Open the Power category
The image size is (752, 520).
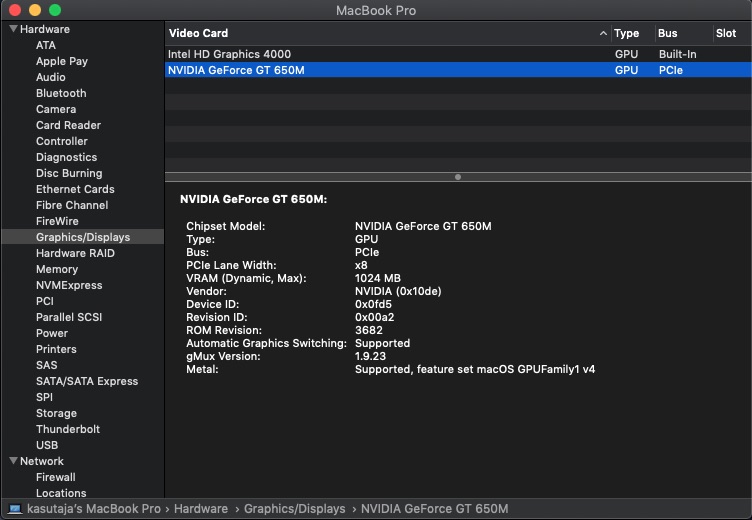pyautogui.click(x=52, y=333)
